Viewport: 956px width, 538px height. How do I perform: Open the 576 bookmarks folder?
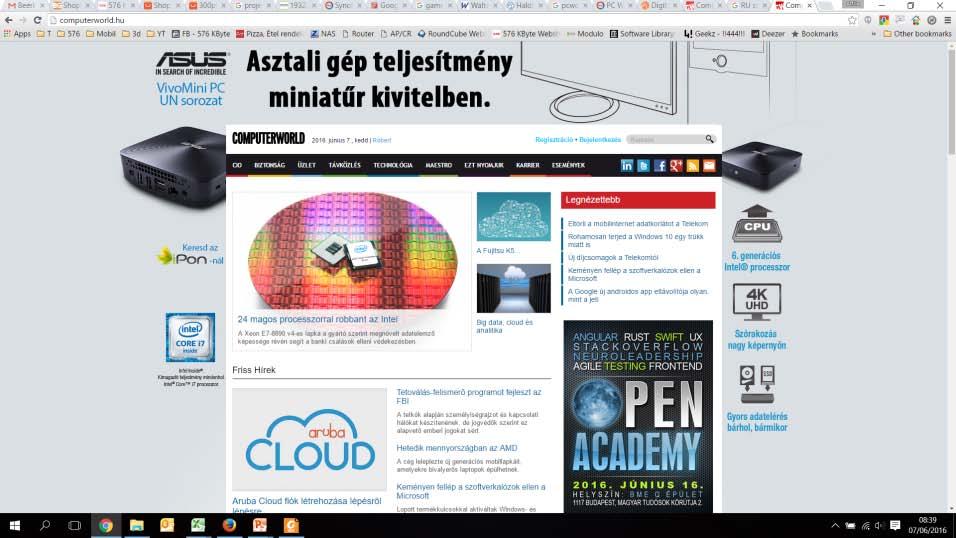click(x=68, y=34)
